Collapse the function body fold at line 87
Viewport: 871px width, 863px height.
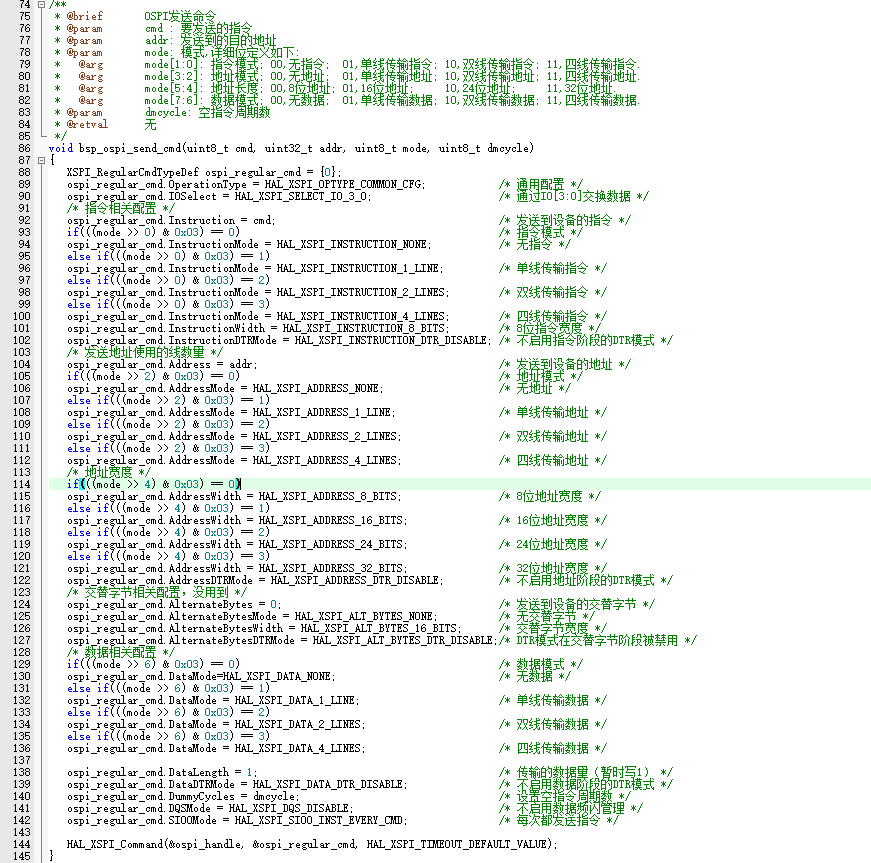(42, 160)
